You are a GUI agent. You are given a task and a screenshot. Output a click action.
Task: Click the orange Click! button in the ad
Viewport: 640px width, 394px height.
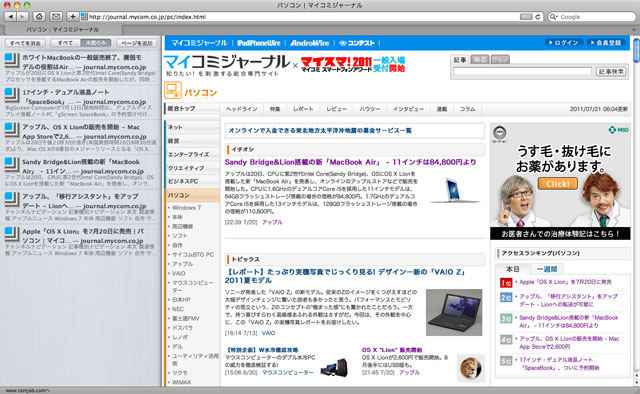pos(558,184)
